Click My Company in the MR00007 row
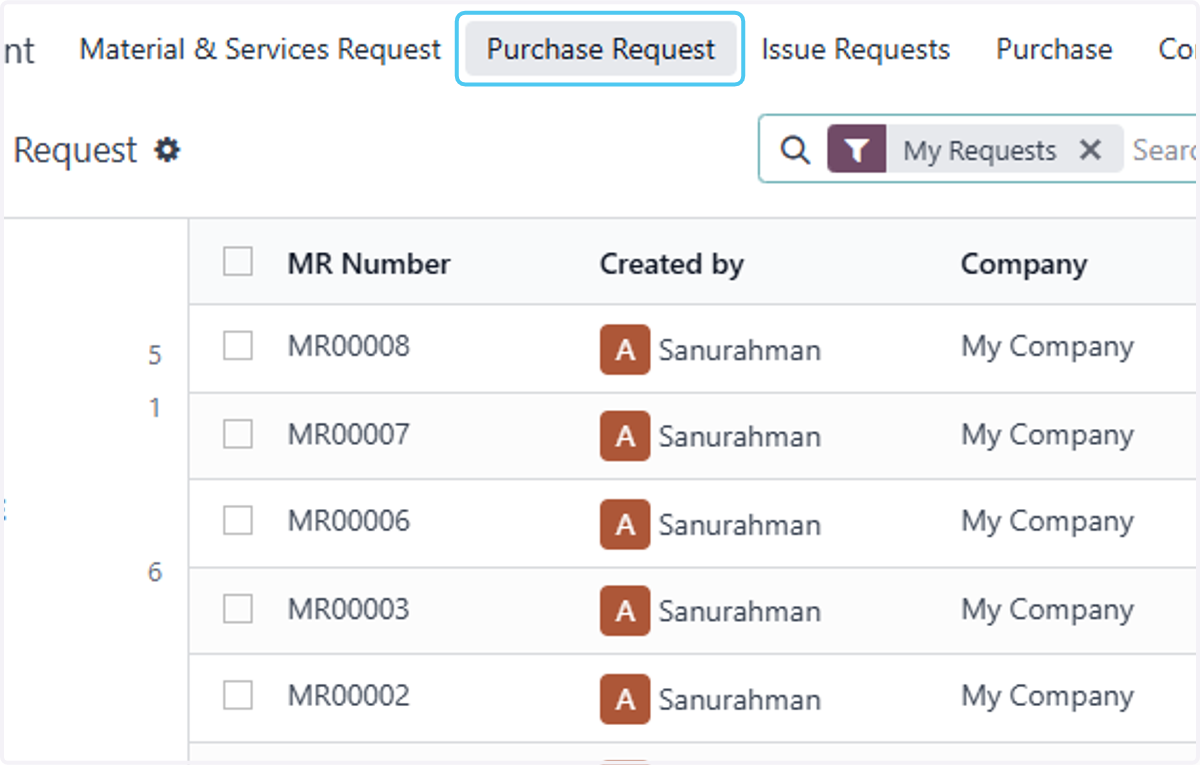1200x765 pixels. tap(1048, 436)
